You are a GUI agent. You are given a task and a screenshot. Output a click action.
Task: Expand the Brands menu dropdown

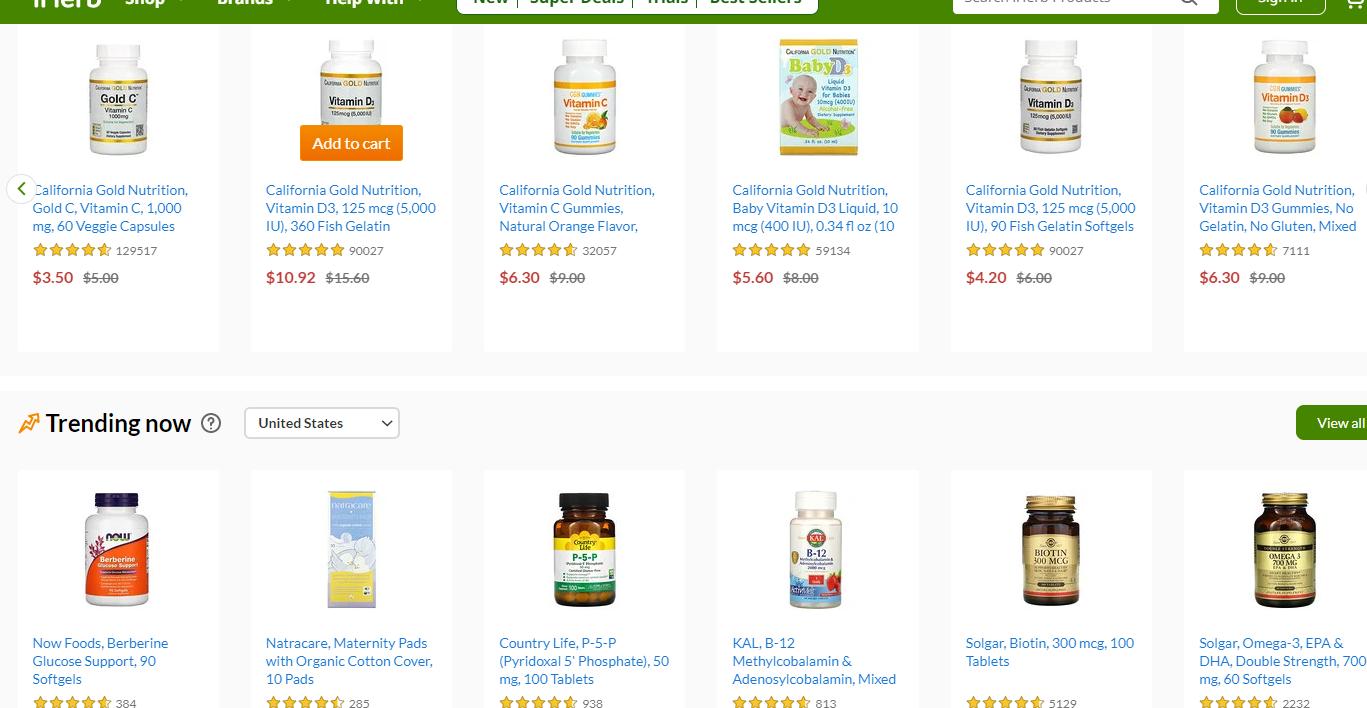pyautogui.click(x=255, y=3)
